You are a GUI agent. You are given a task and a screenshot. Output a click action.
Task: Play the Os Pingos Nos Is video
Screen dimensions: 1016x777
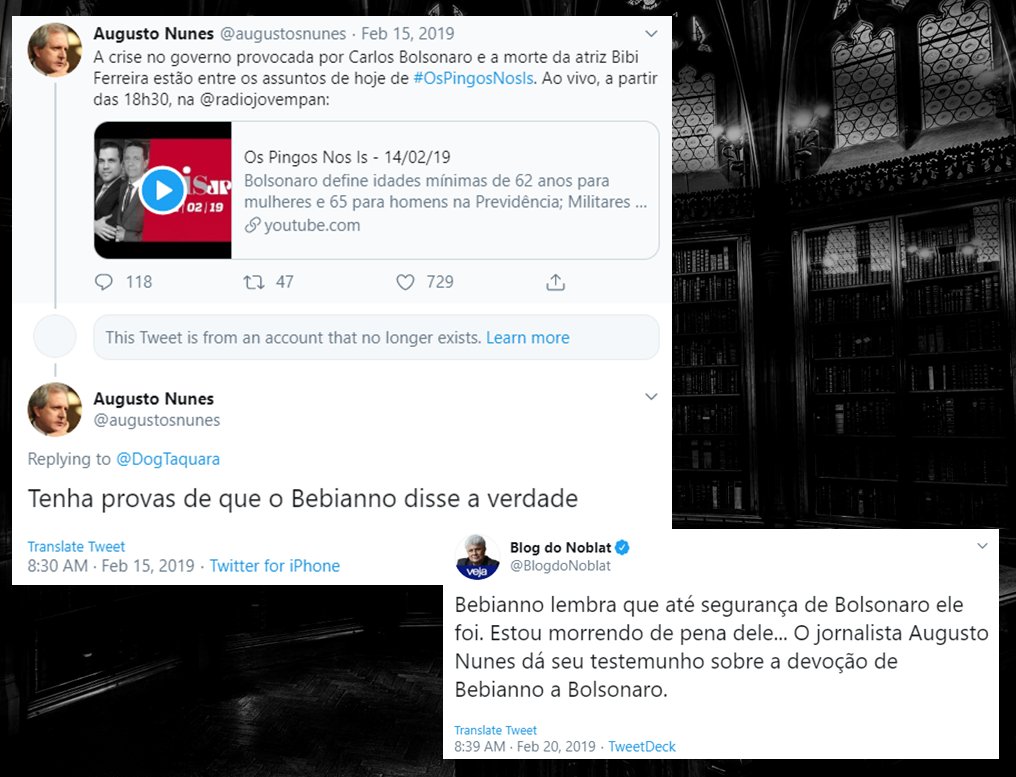[x=162, y=190]
